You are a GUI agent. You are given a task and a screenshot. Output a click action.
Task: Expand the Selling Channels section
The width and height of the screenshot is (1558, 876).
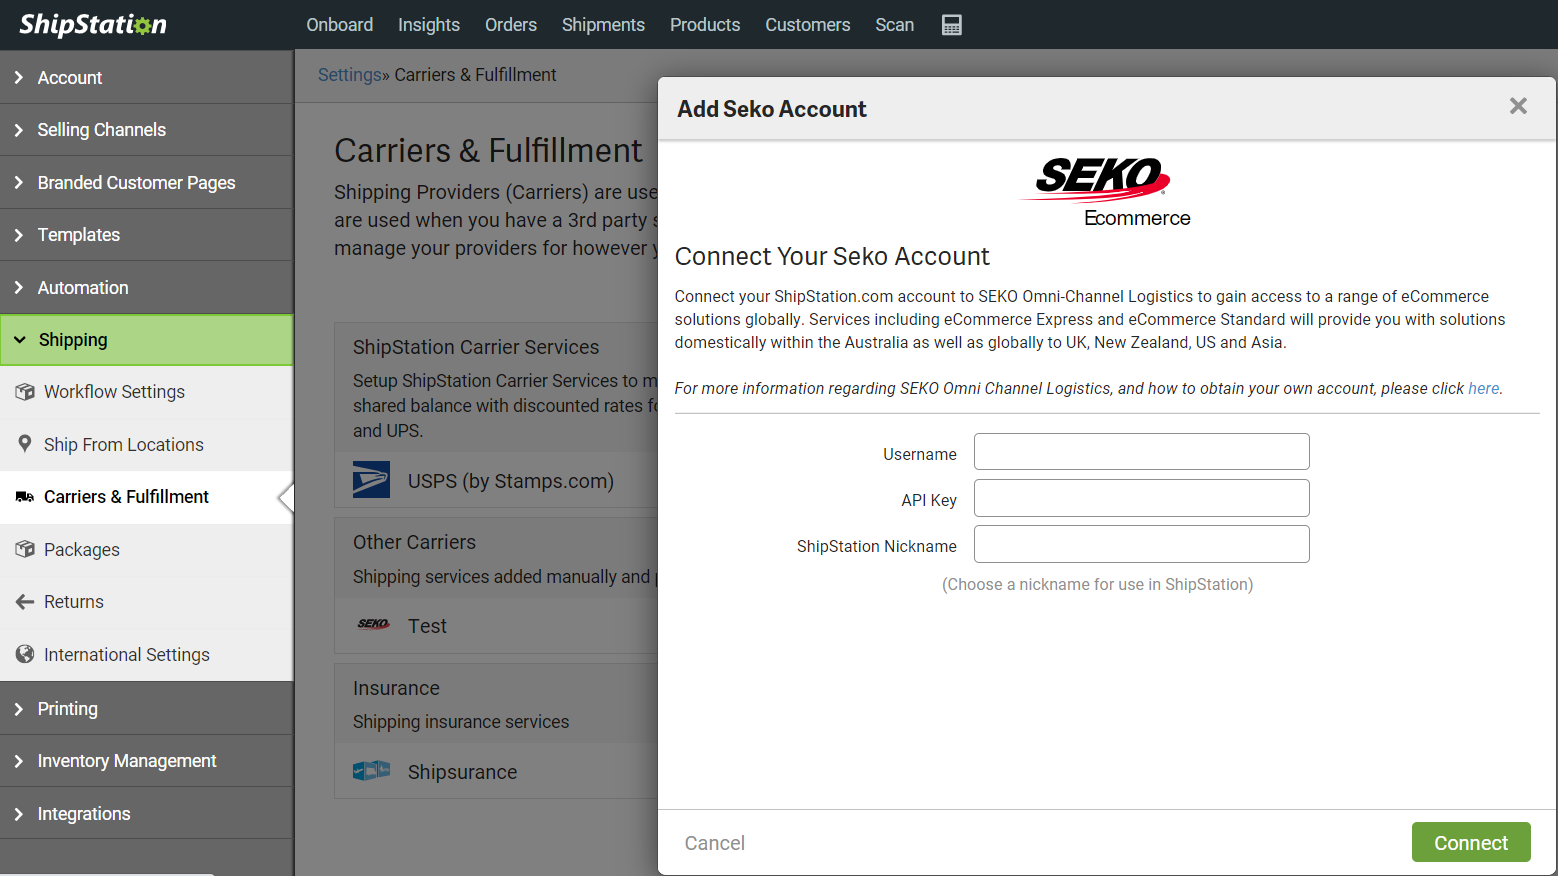[x=147, y=130]
